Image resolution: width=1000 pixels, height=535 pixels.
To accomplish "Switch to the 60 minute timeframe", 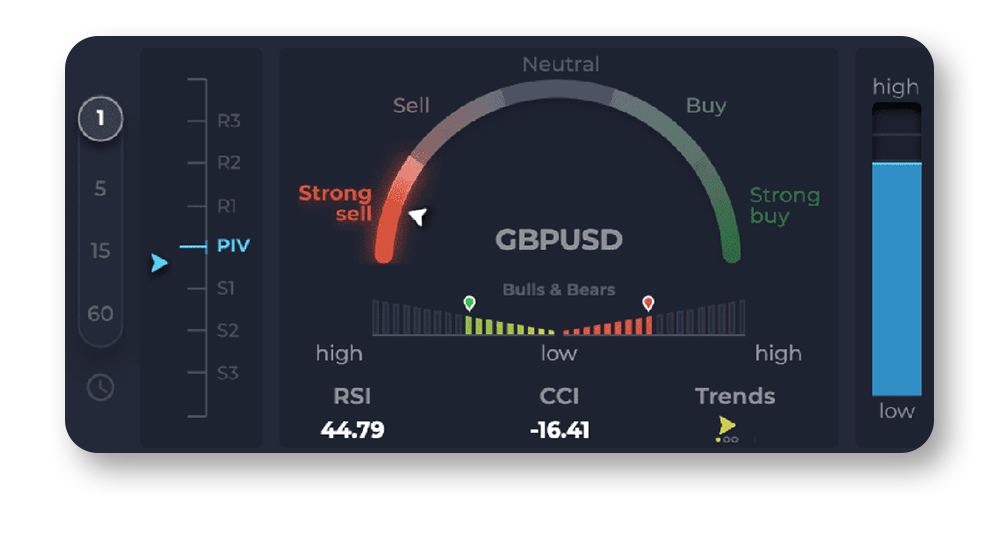I will (x=100, y=313).
